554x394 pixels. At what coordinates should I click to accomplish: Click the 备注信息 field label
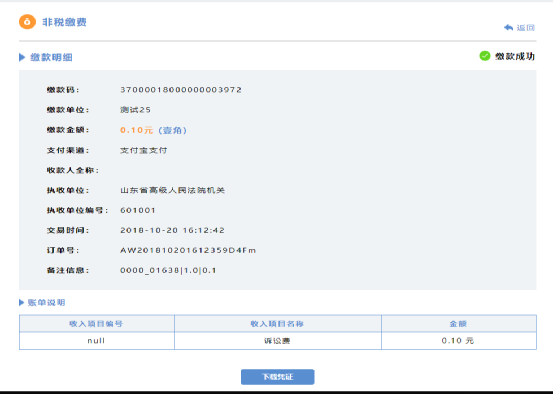[68, 270]
